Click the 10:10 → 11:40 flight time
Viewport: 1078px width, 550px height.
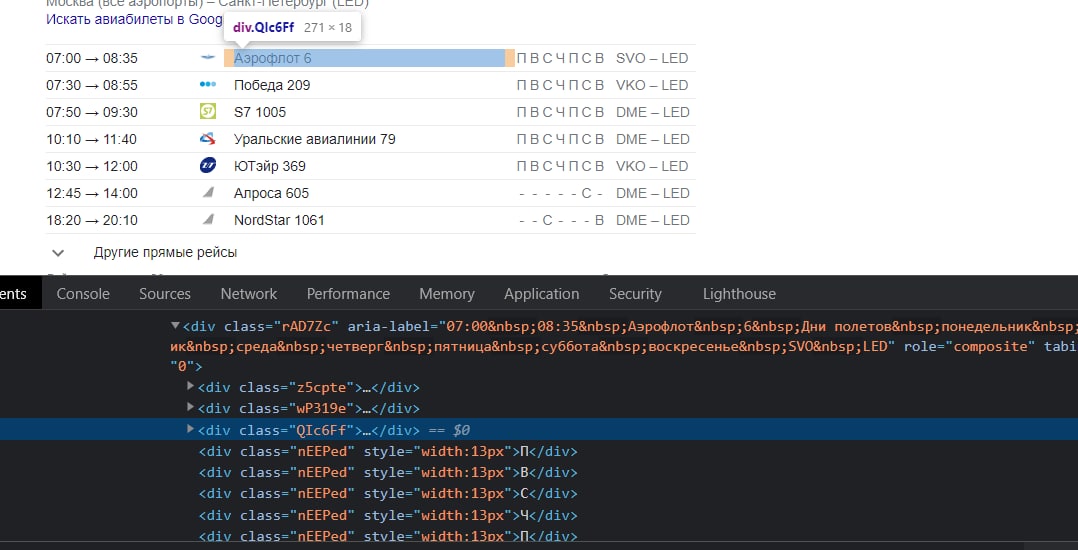coord(91,139)
